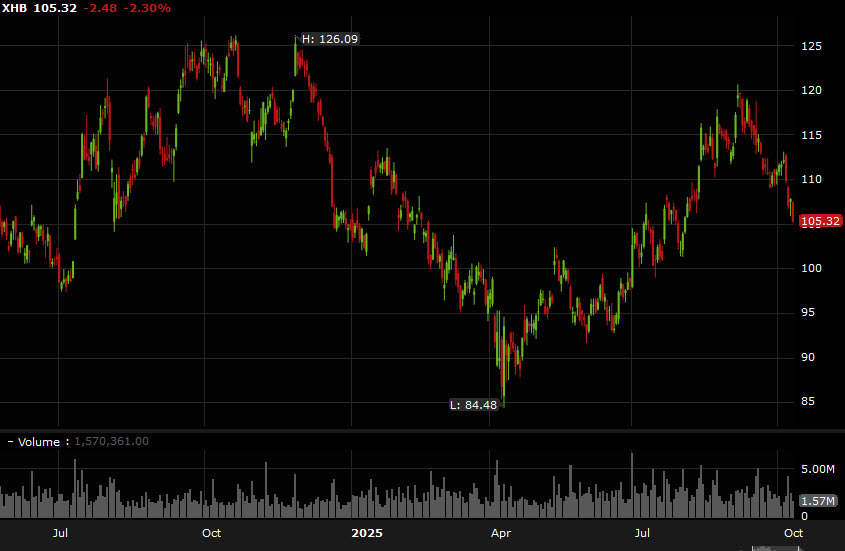This screenshot has height=551, width=845.
Task: Collapse the Volume panel with the minus sign
Action: point(10,441)
